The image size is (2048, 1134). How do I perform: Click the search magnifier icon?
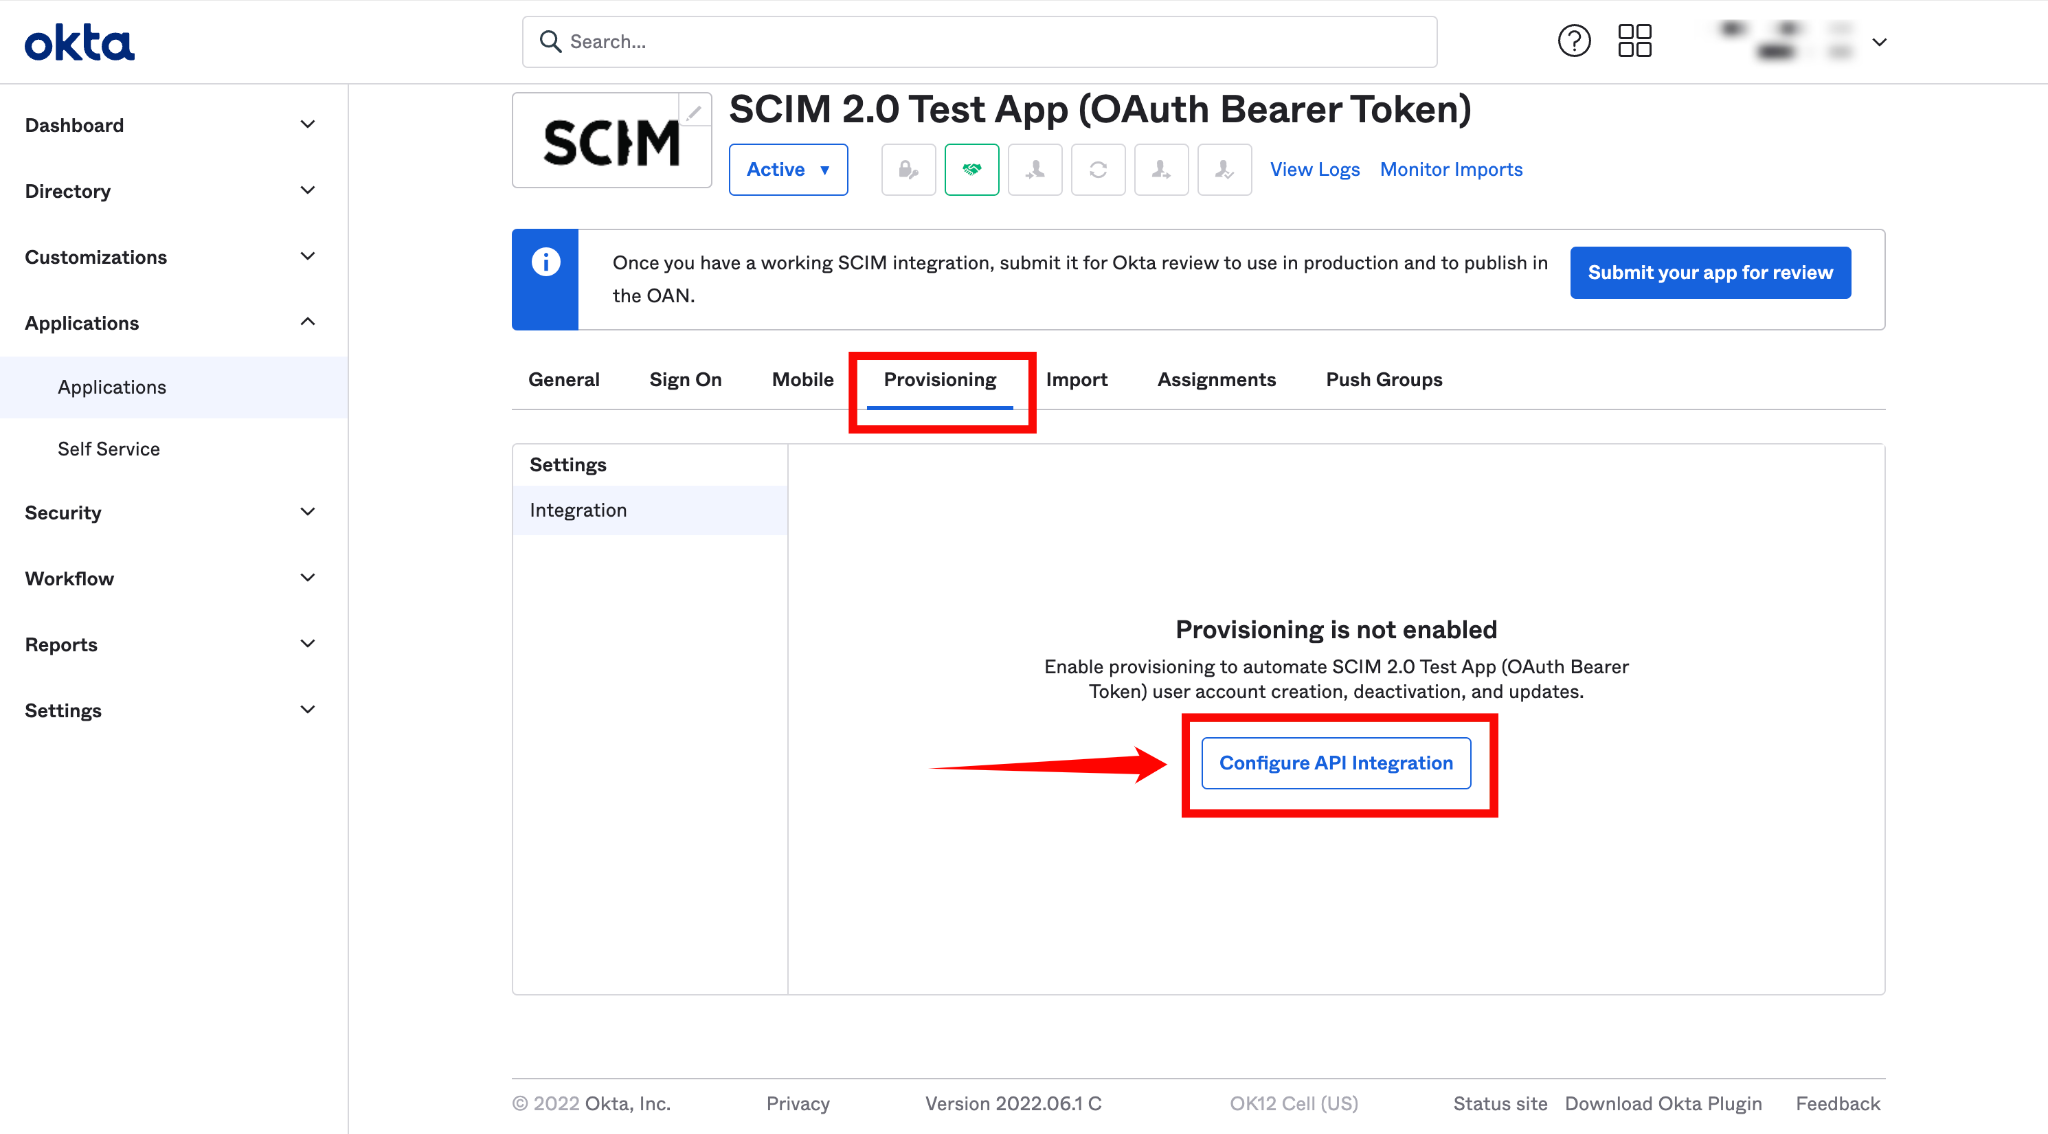point(550,41)
